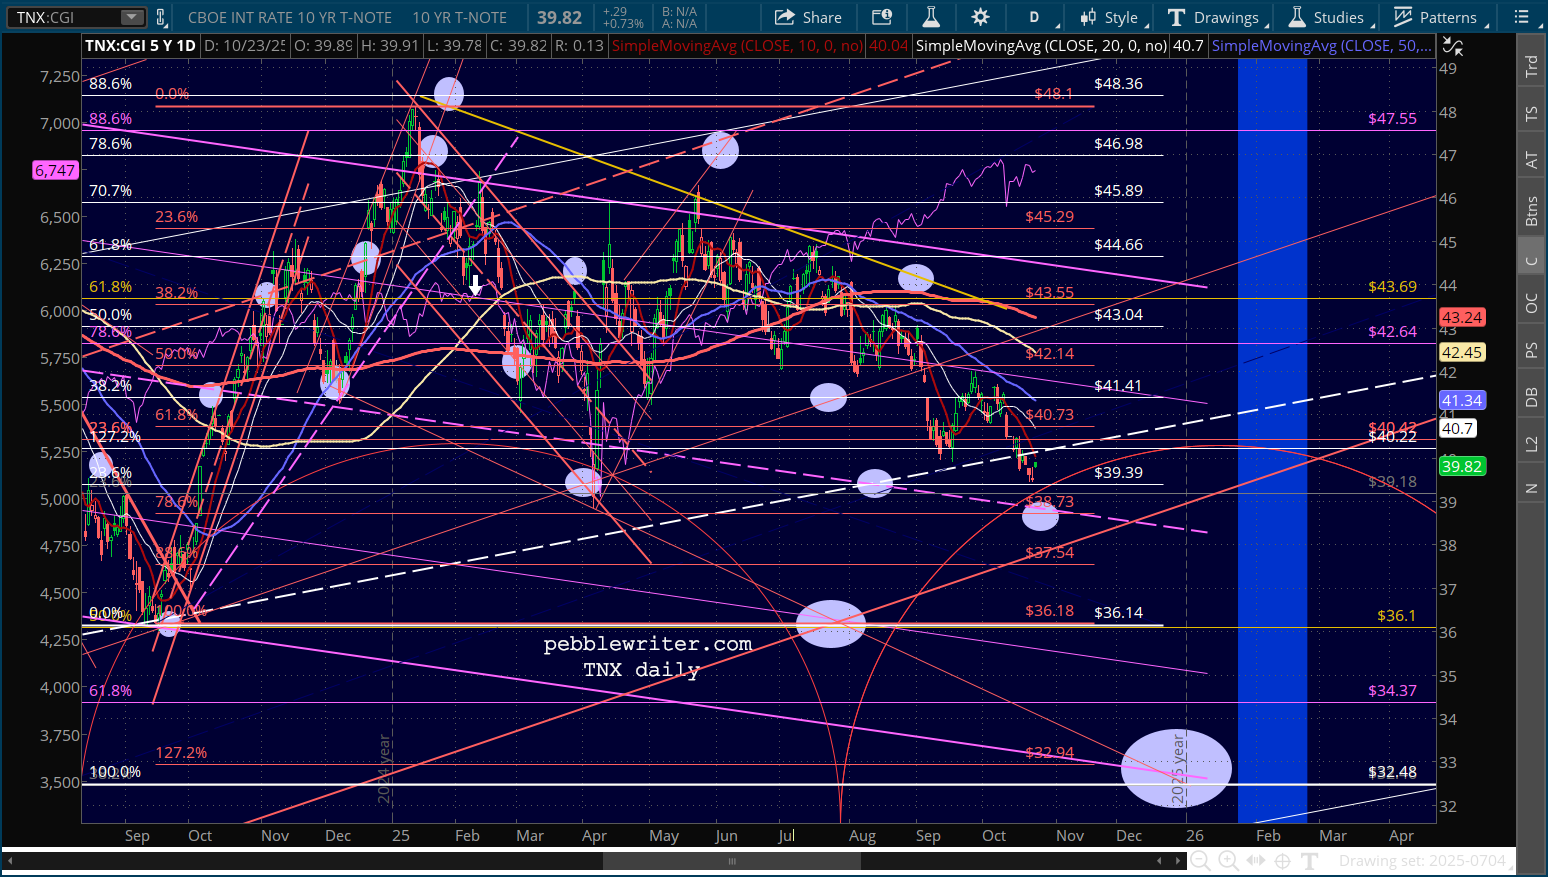1548x877 pixels.
Task: Activate the crosshair cursor icon
Action: (1282, 860)
